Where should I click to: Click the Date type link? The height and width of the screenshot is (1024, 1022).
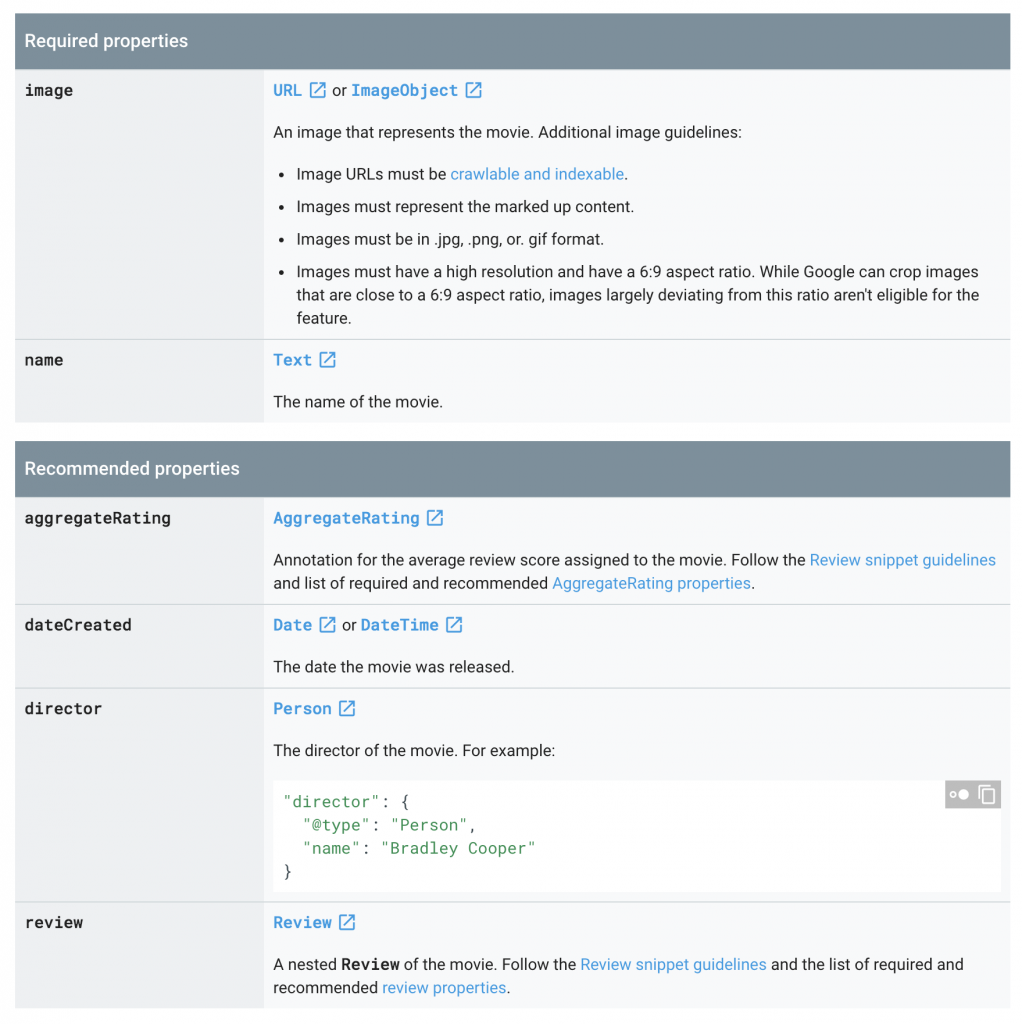(x=293, y=625)
